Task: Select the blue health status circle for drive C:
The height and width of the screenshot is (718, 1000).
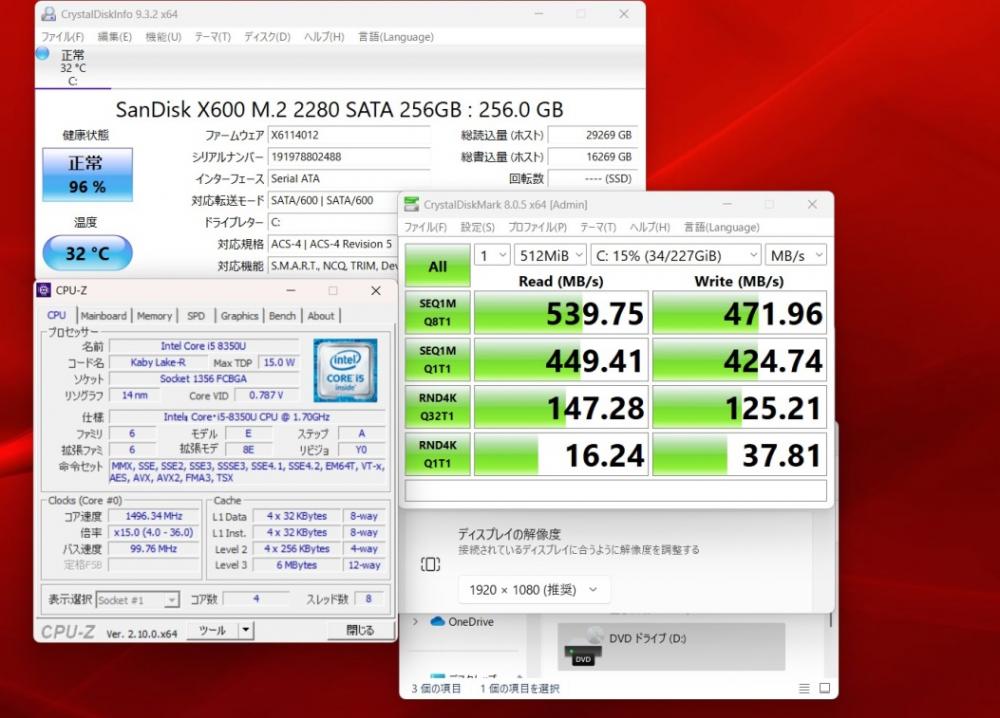Action: [43, 54]
